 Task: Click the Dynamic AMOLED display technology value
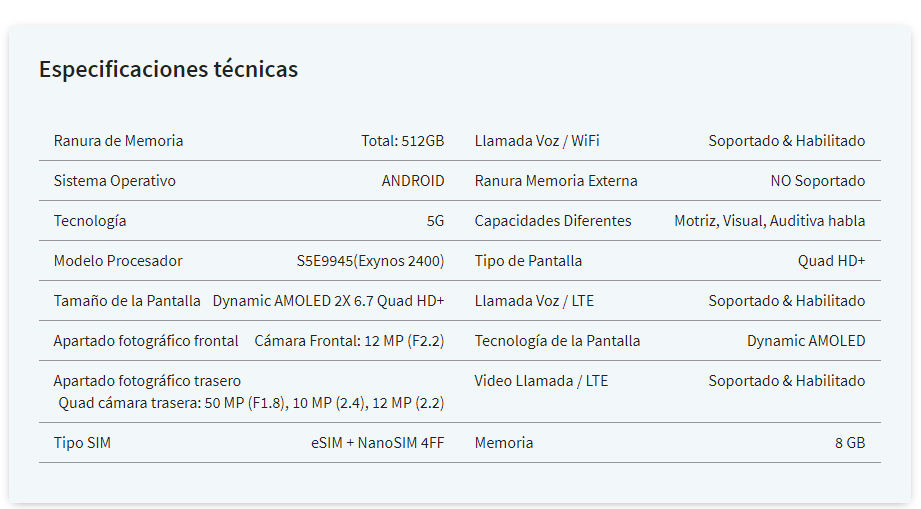[806, 341]
